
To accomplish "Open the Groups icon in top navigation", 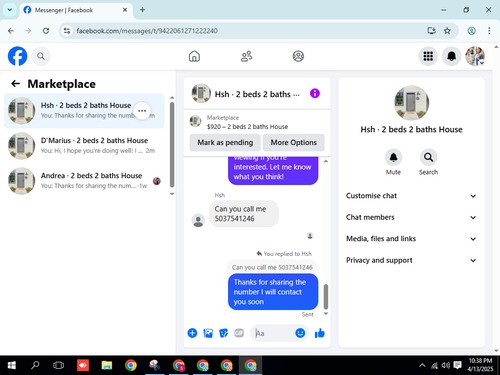I will pos(298,56).
